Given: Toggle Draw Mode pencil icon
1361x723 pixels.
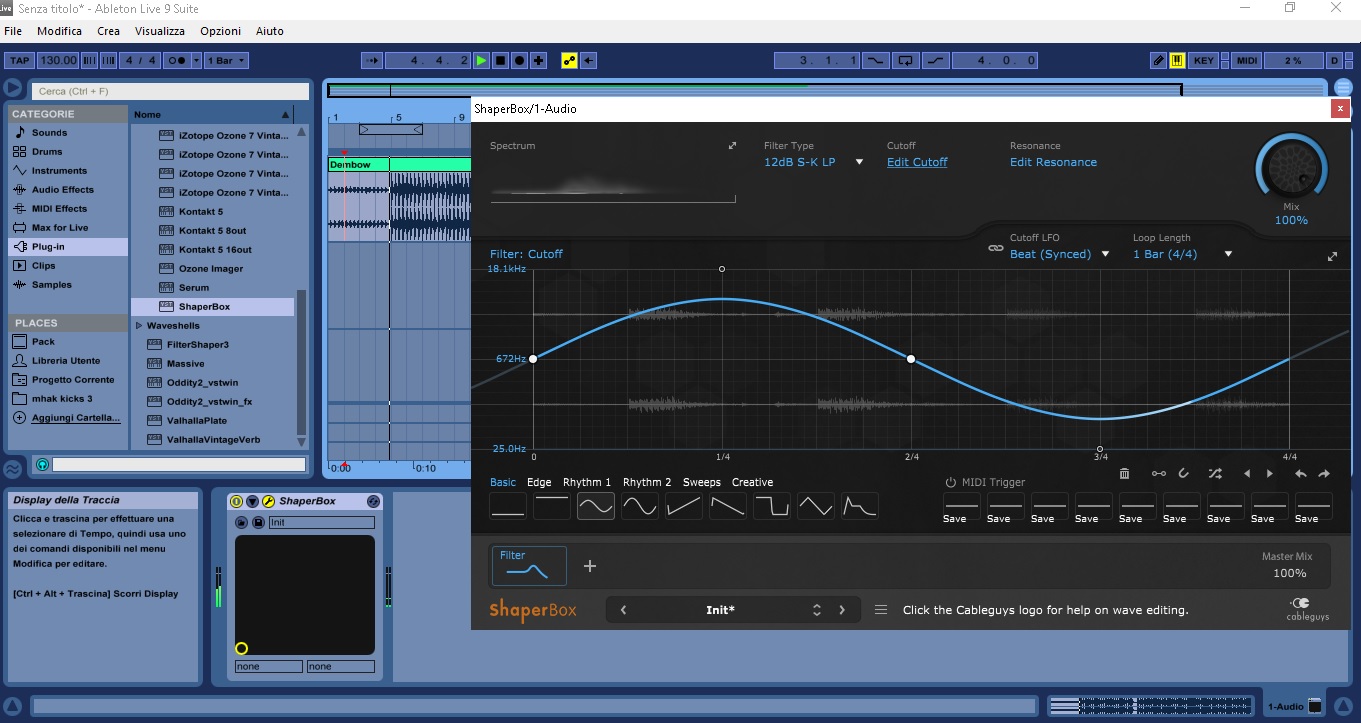Looking at the screenshot, I should pos(1158,61).
